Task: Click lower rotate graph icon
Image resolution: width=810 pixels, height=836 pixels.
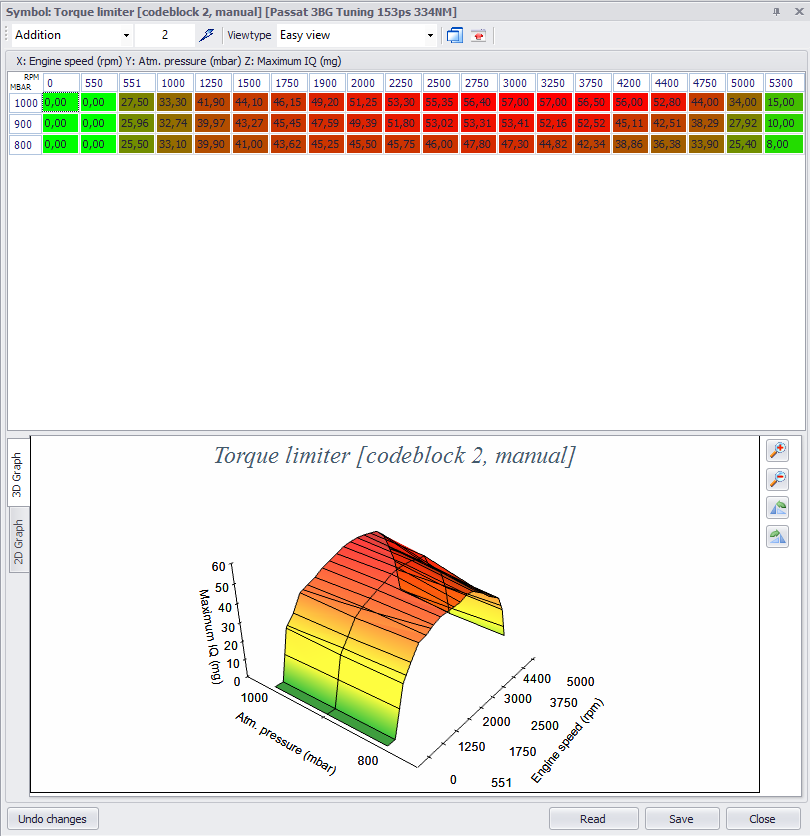Action: click(777, 536)
